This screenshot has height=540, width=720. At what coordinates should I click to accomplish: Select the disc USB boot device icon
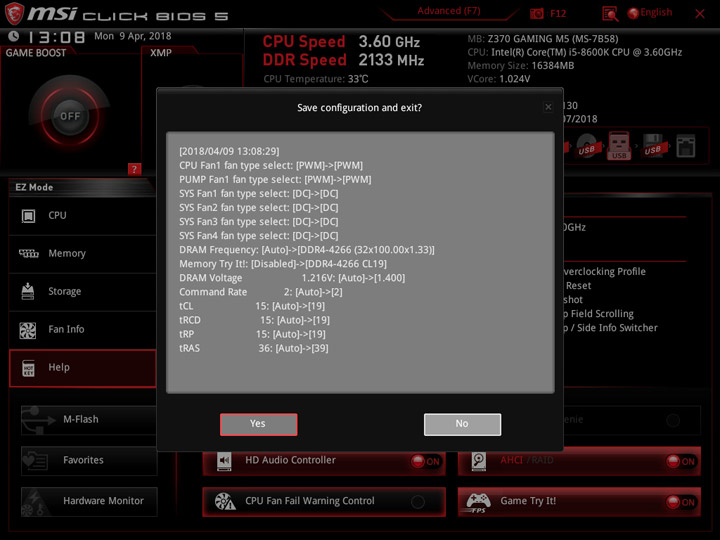tap(586, 146)
